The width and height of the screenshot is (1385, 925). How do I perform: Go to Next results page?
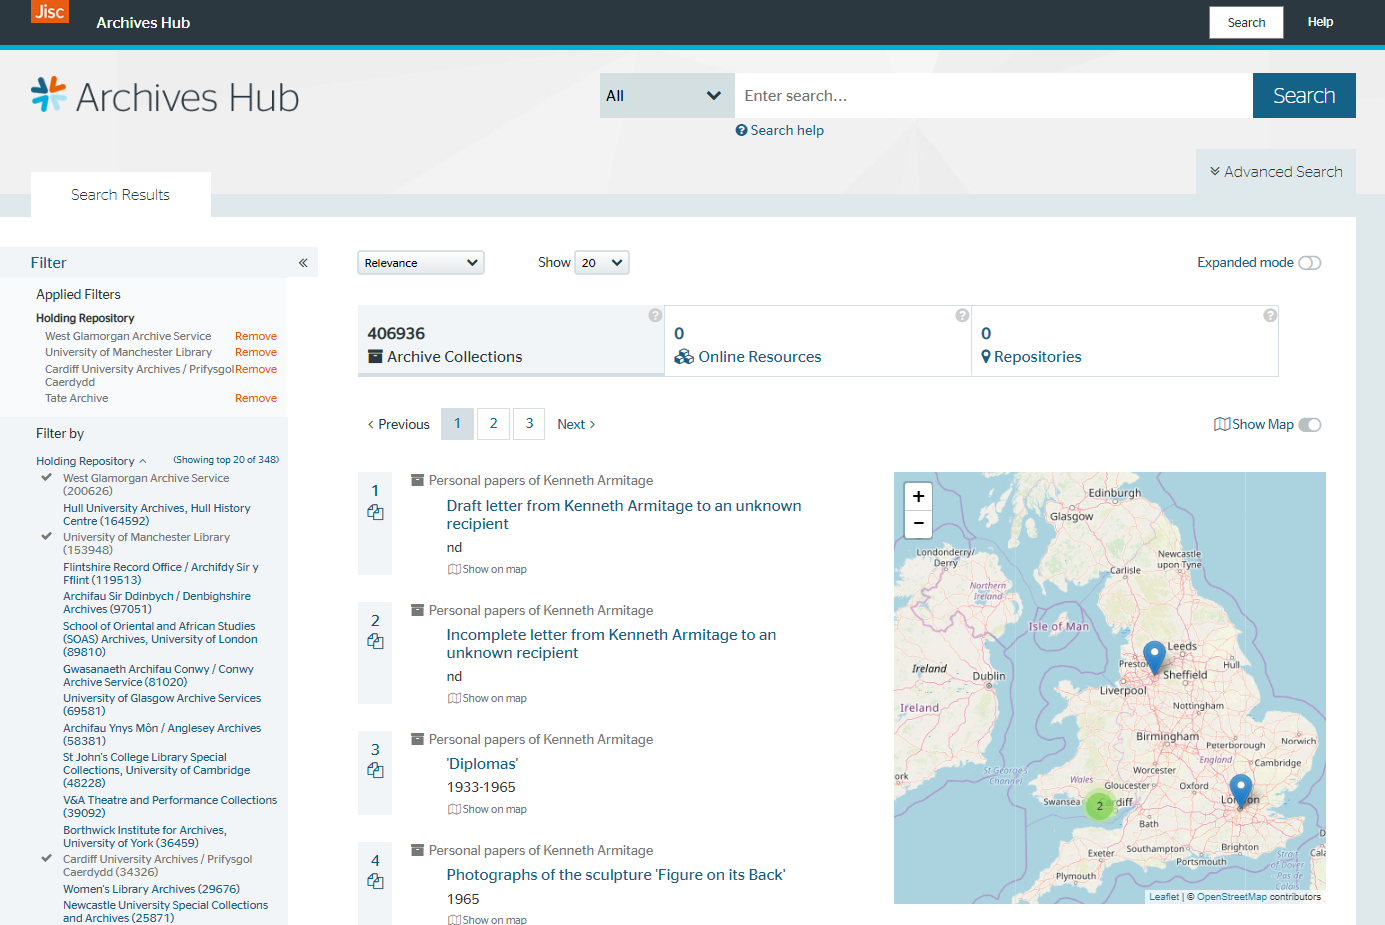pos(576,424)
